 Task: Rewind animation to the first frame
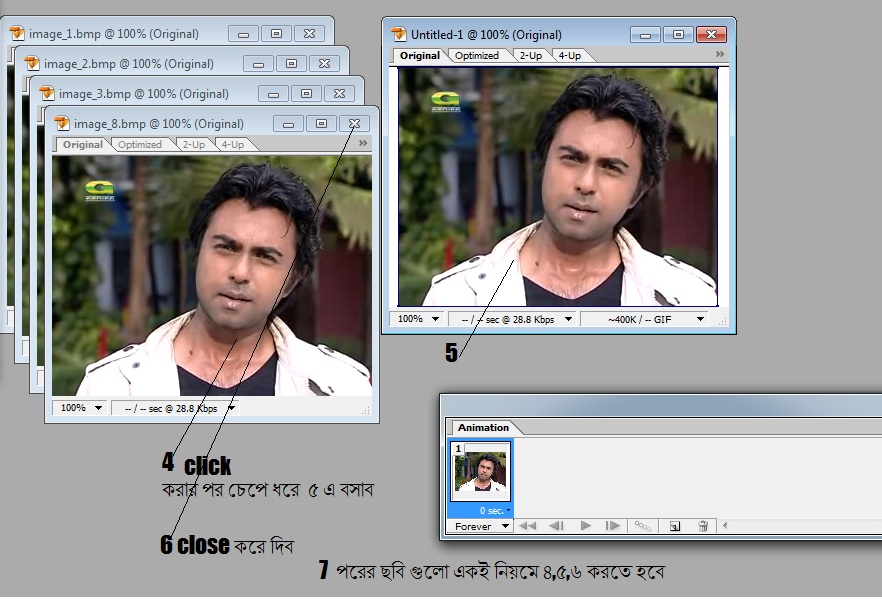click(x=527, y=526)
